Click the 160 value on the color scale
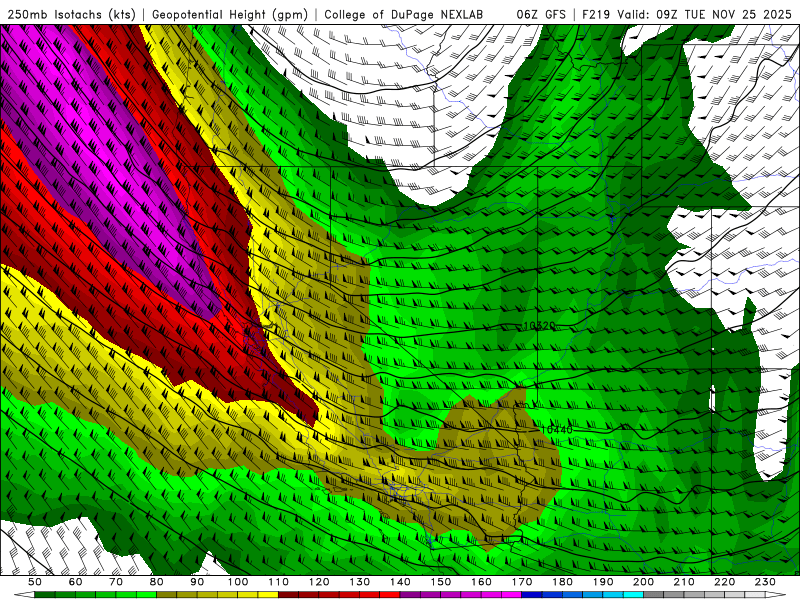This screenshot has height=600, width=800. [x=481, y=582]
